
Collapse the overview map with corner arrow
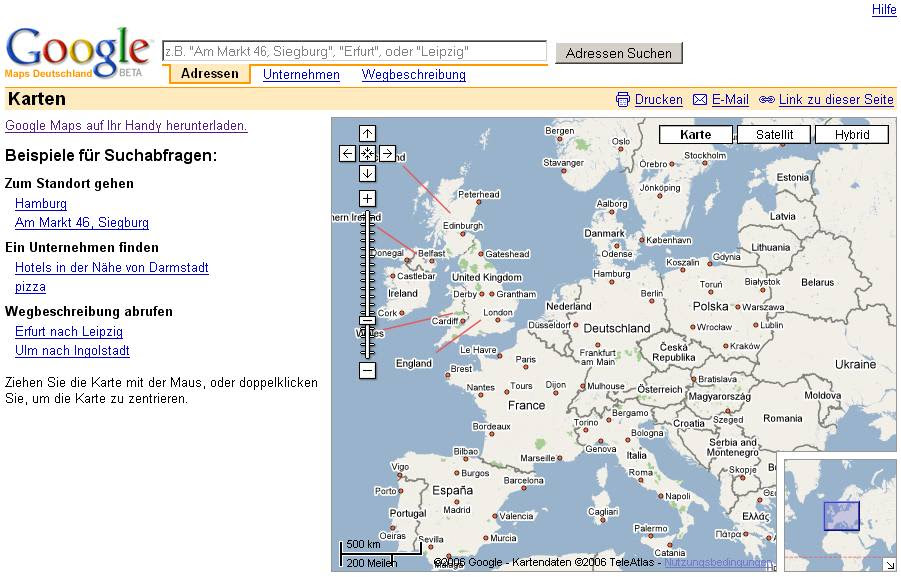pyautogui.click(x=890, y=565)
